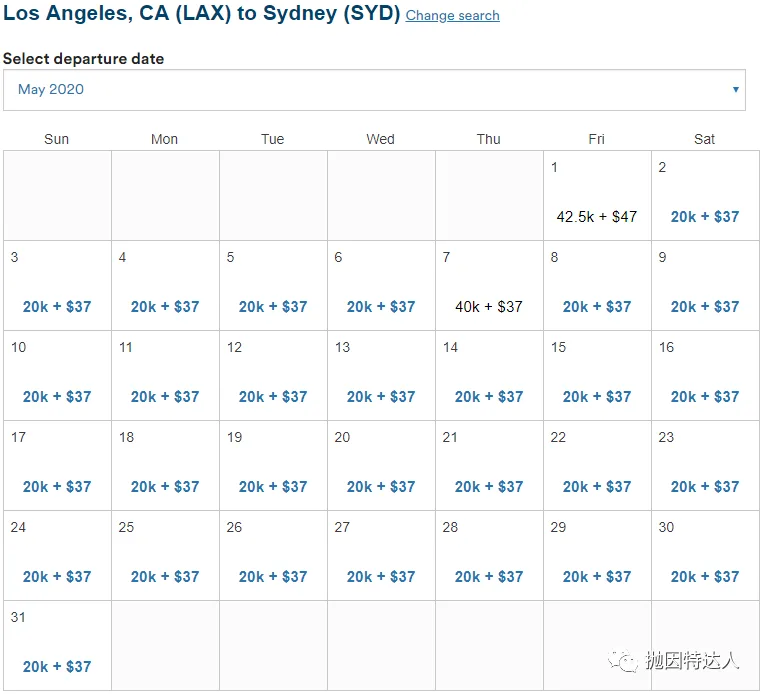764x694 pixels.
Task: Select May 31 fare 20k + $37
Action: [57, 667]
